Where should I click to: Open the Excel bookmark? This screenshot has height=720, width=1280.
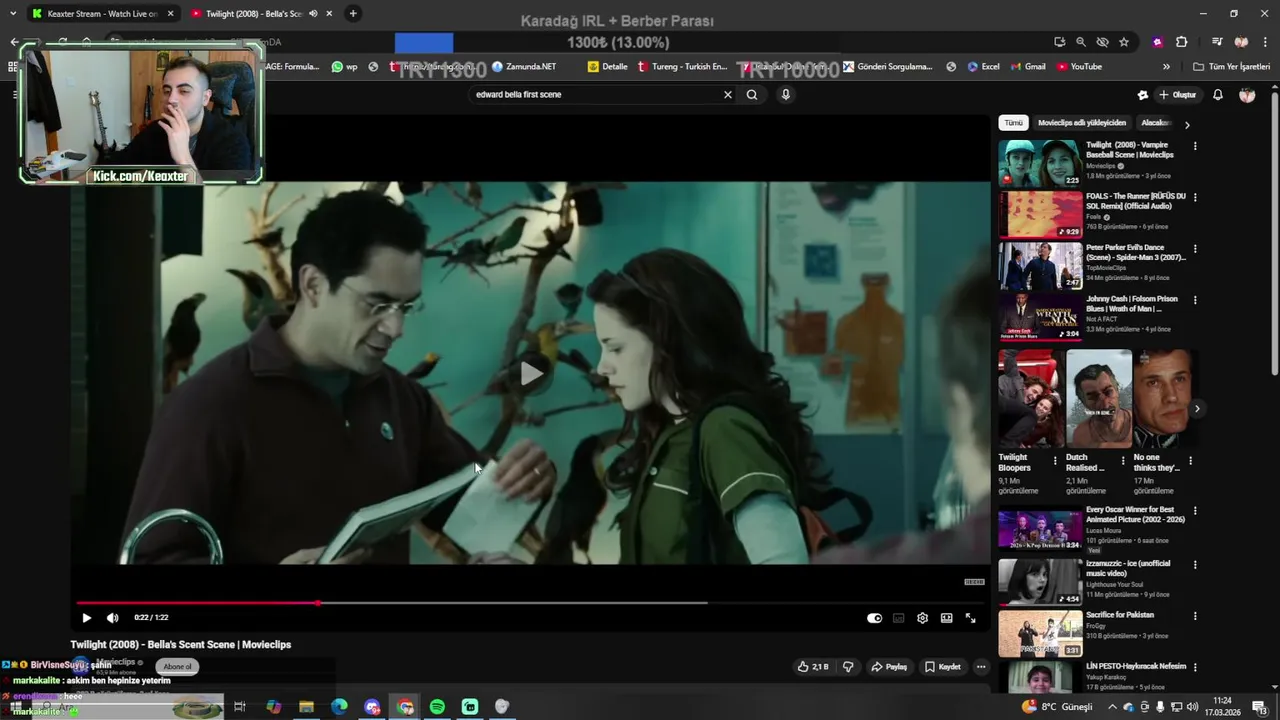(983, 67)
